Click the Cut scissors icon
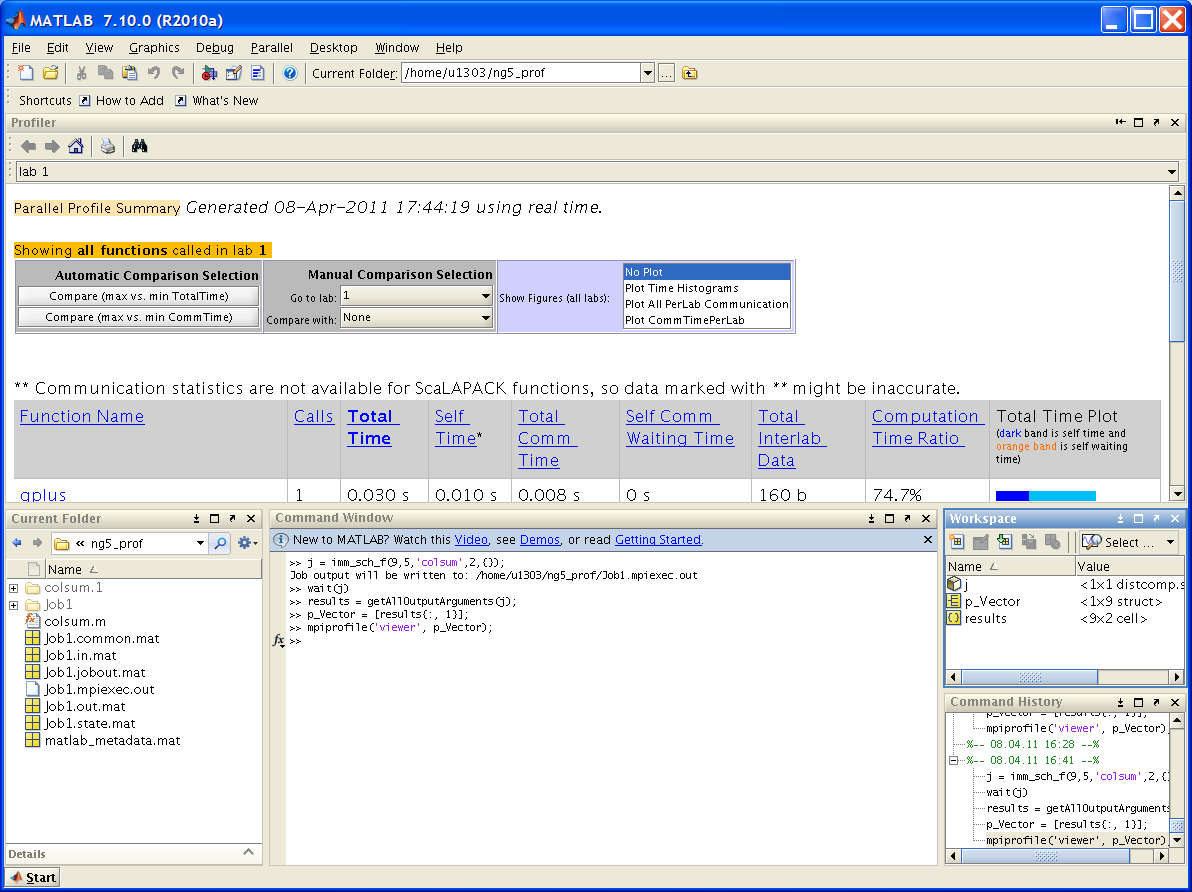The width and height of the screenshot is (1192, 892). tap(81, 73)
